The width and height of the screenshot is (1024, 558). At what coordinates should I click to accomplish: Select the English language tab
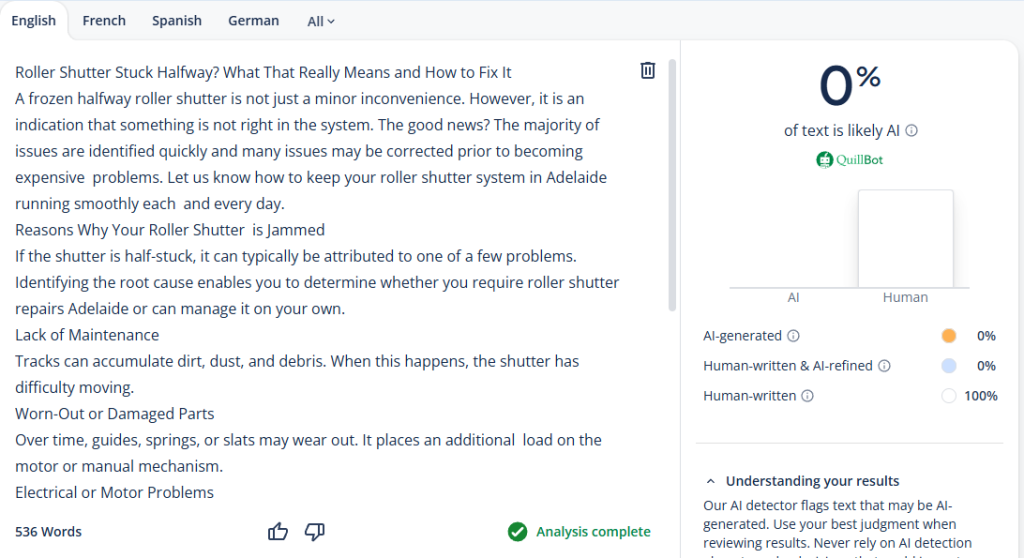tap(34, 20)
